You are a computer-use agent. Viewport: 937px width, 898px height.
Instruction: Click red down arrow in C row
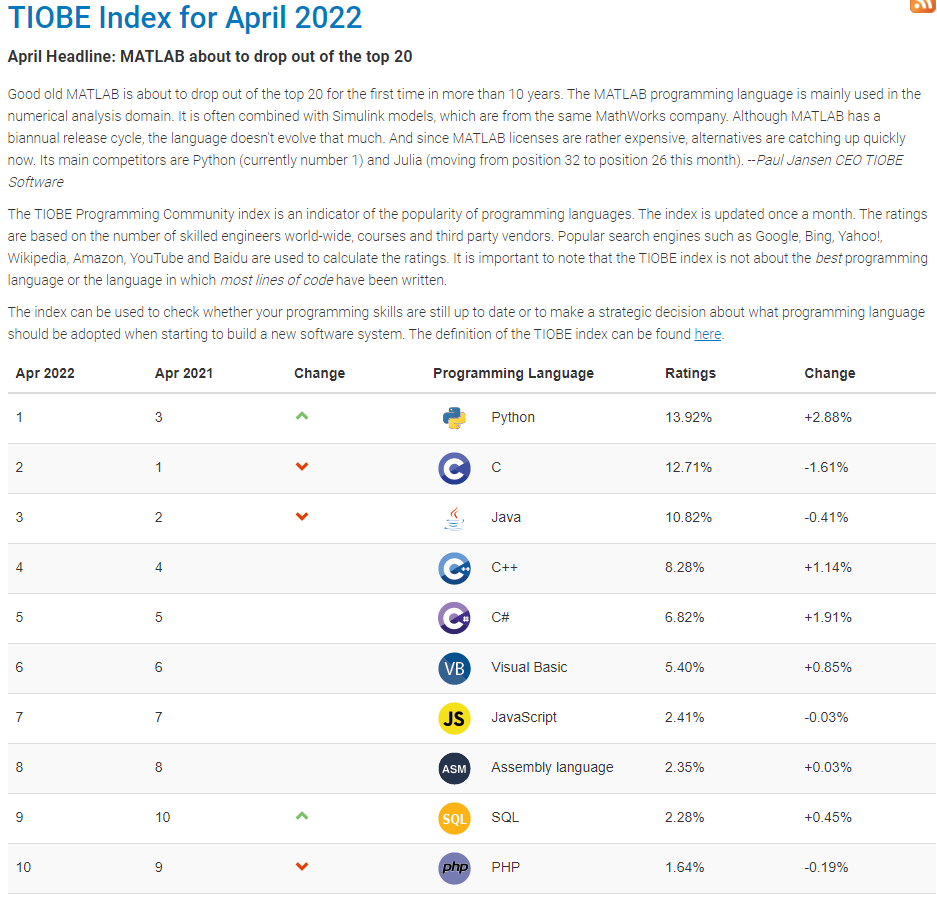pos(302,466)
